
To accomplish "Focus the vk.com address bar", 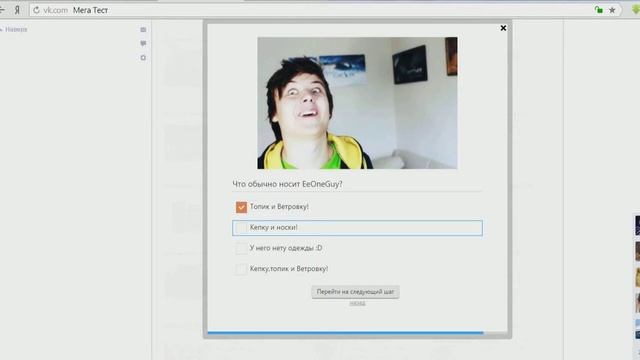I will pos(324,10).
